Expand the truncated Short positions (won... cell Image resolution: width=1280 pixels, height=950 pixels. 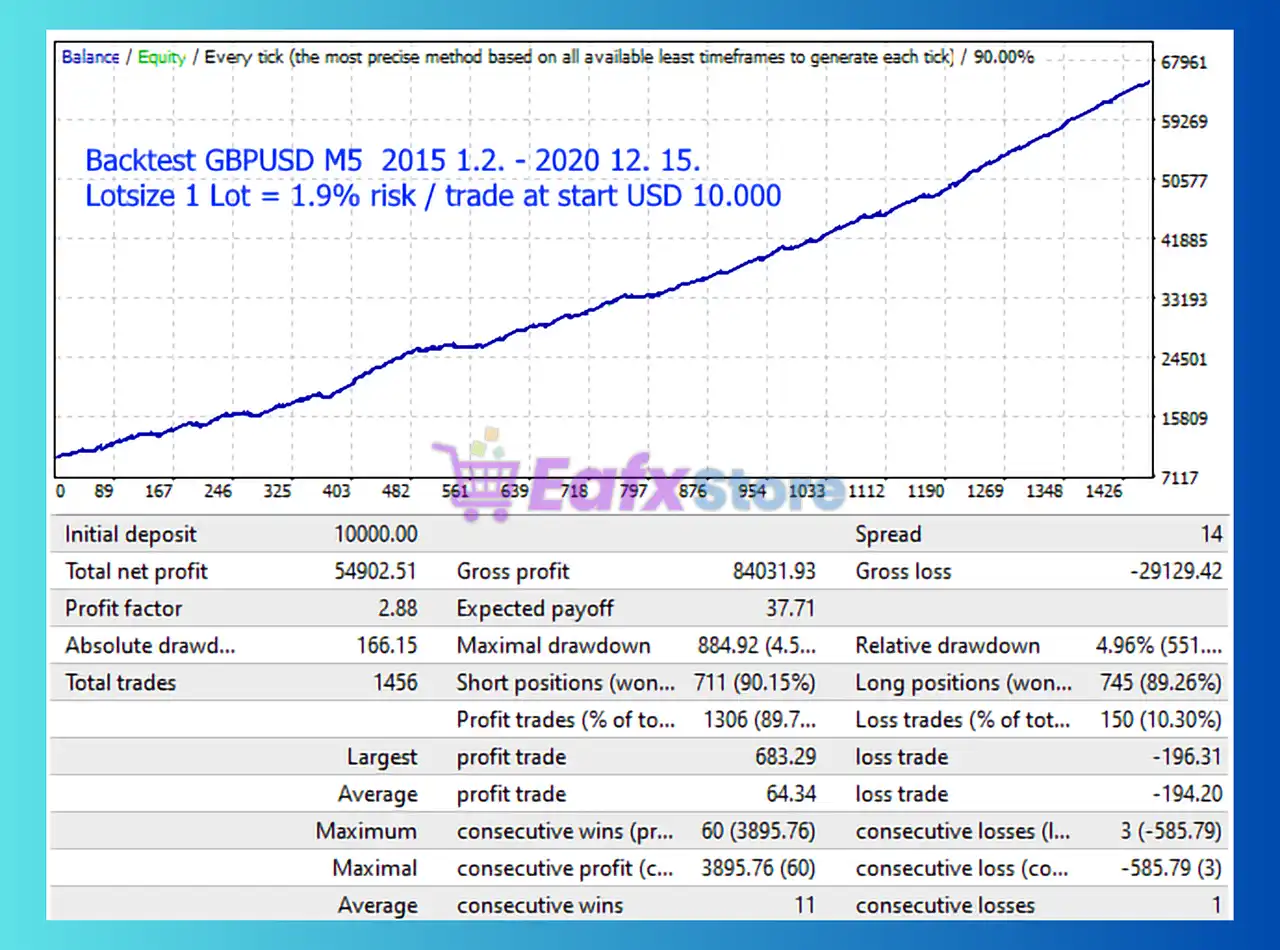pos(565,682)
